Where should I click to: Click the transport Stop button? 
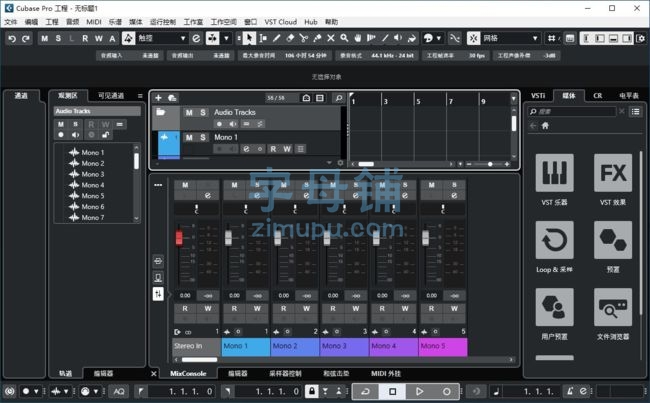[393, 391]
